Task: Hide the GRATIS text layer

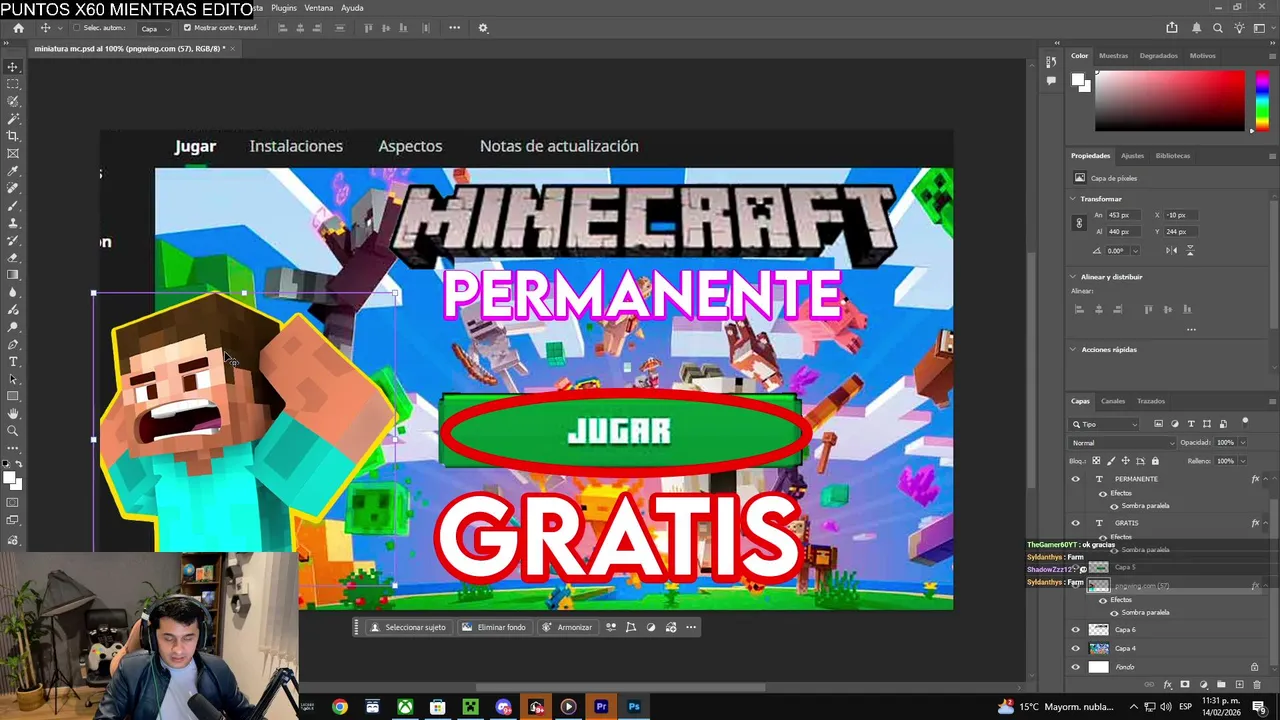Action: click(1076, 523)
